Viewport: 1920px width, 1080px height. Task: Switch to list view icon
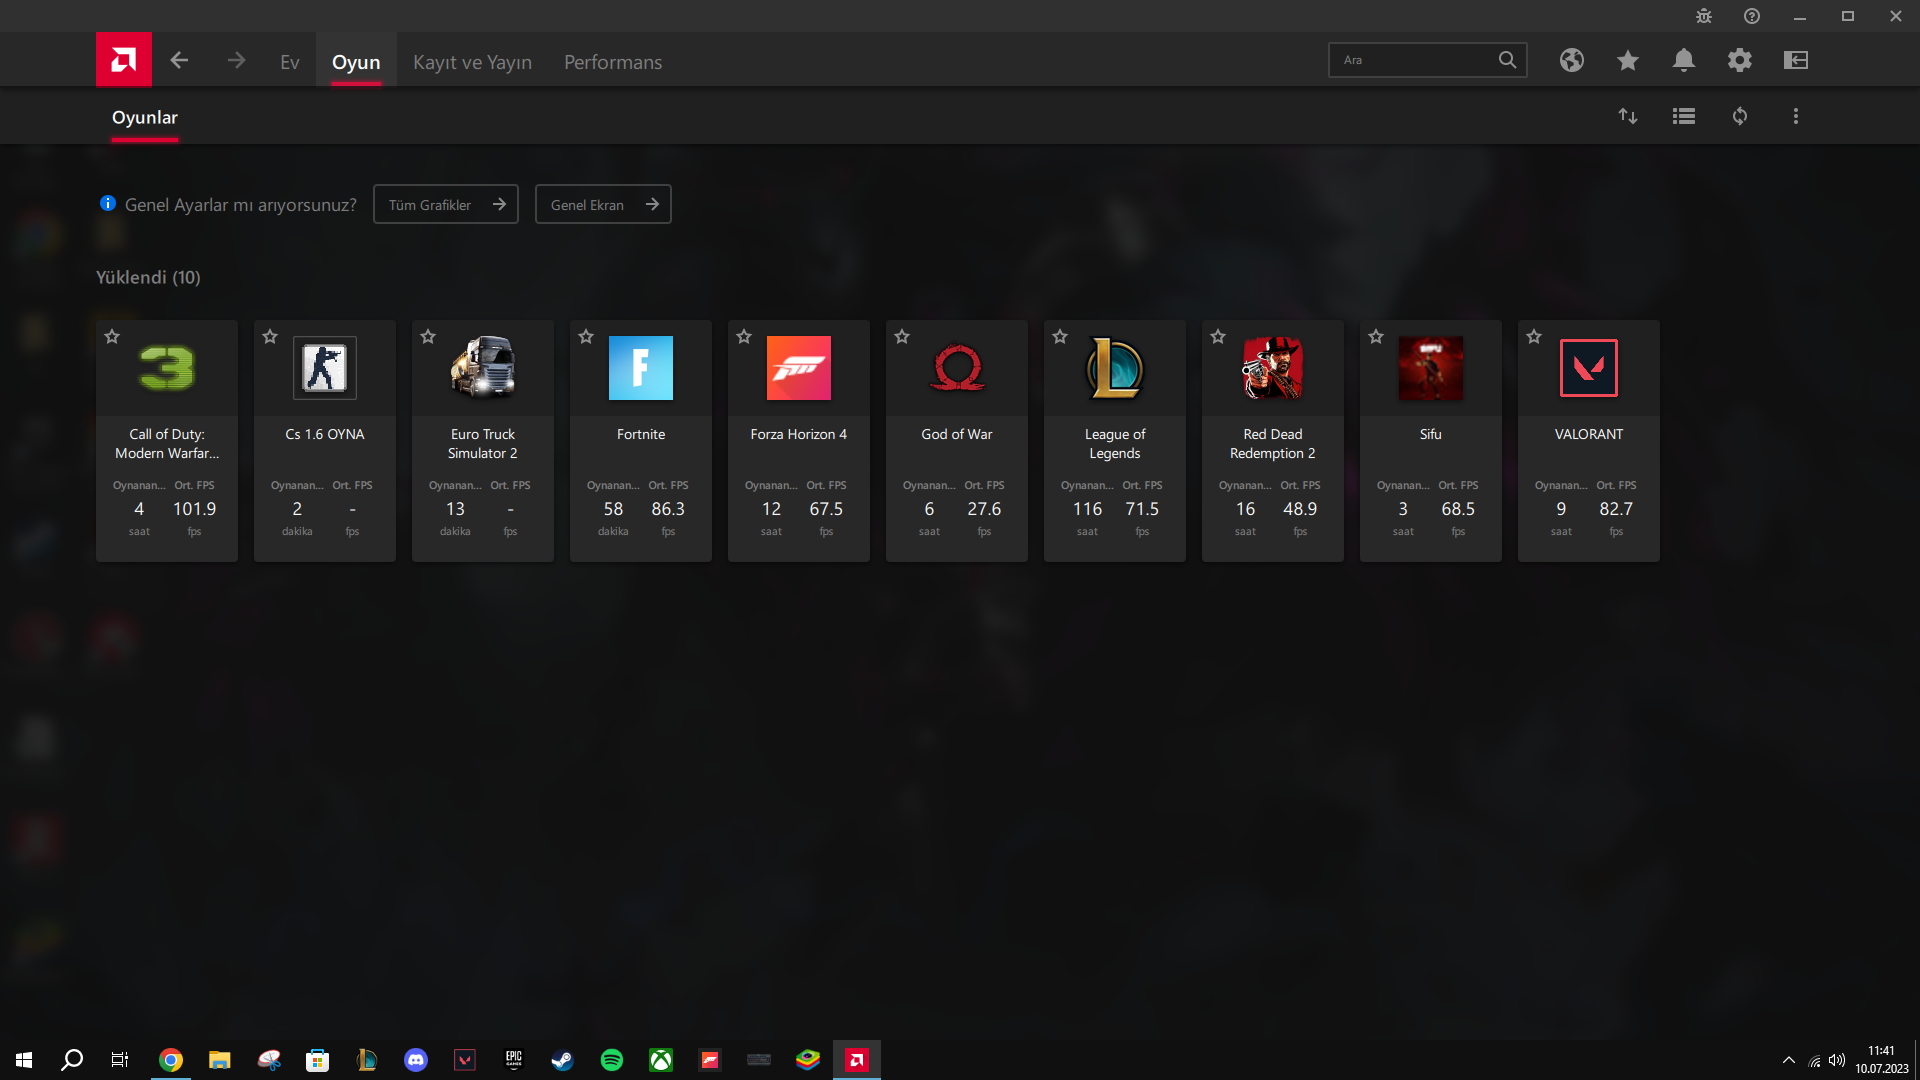1683,116
